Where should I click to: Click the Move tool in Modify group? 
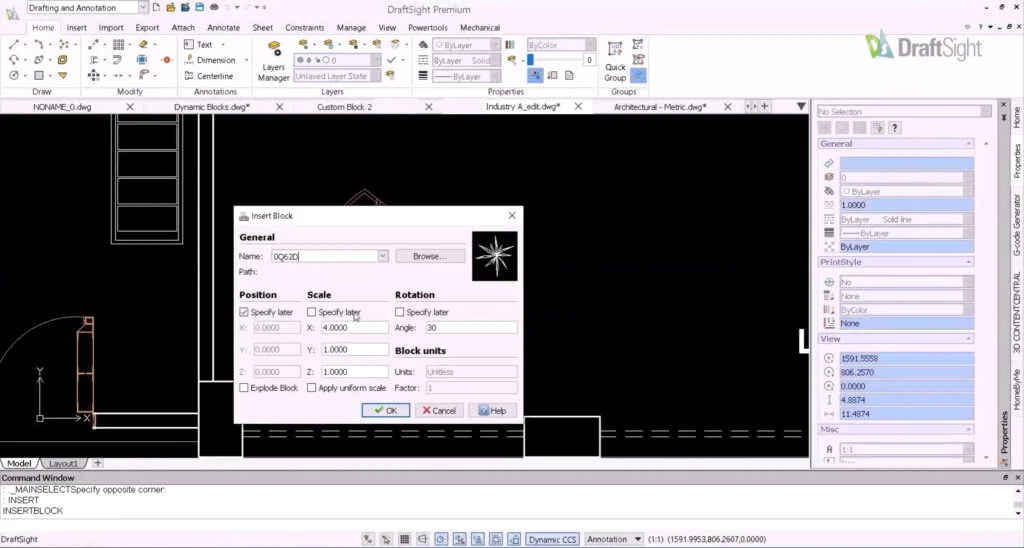coord(93,75)
